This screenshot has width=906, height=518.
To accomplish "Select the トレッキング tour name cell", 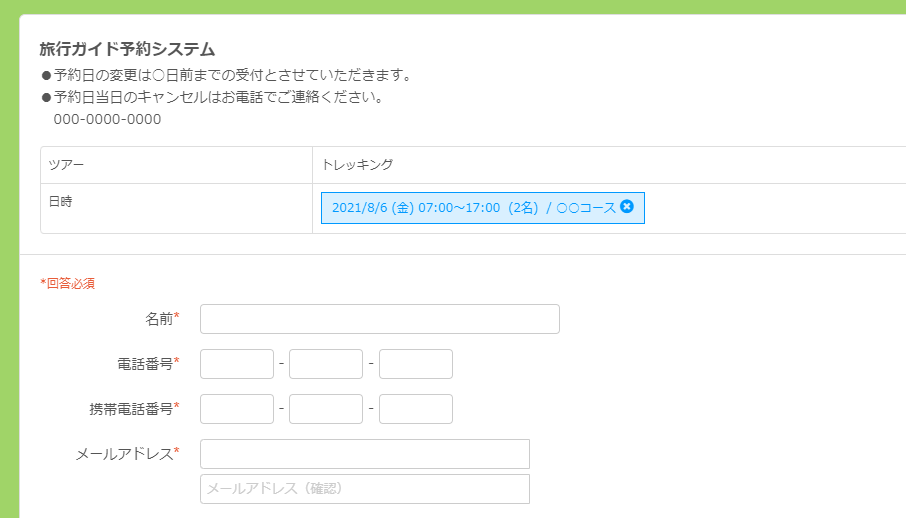I will 357,165.
